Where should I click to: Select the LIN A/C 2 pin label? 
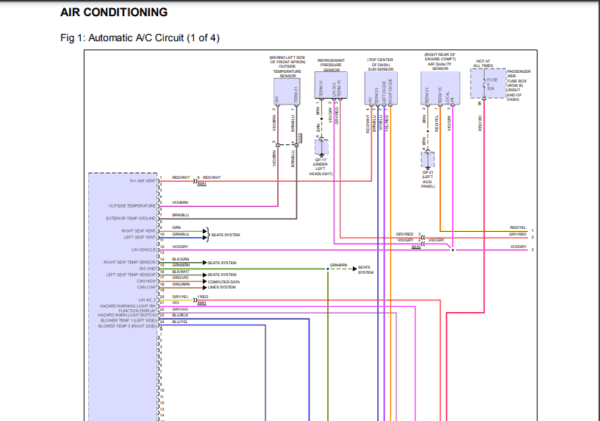coord(147,300)
